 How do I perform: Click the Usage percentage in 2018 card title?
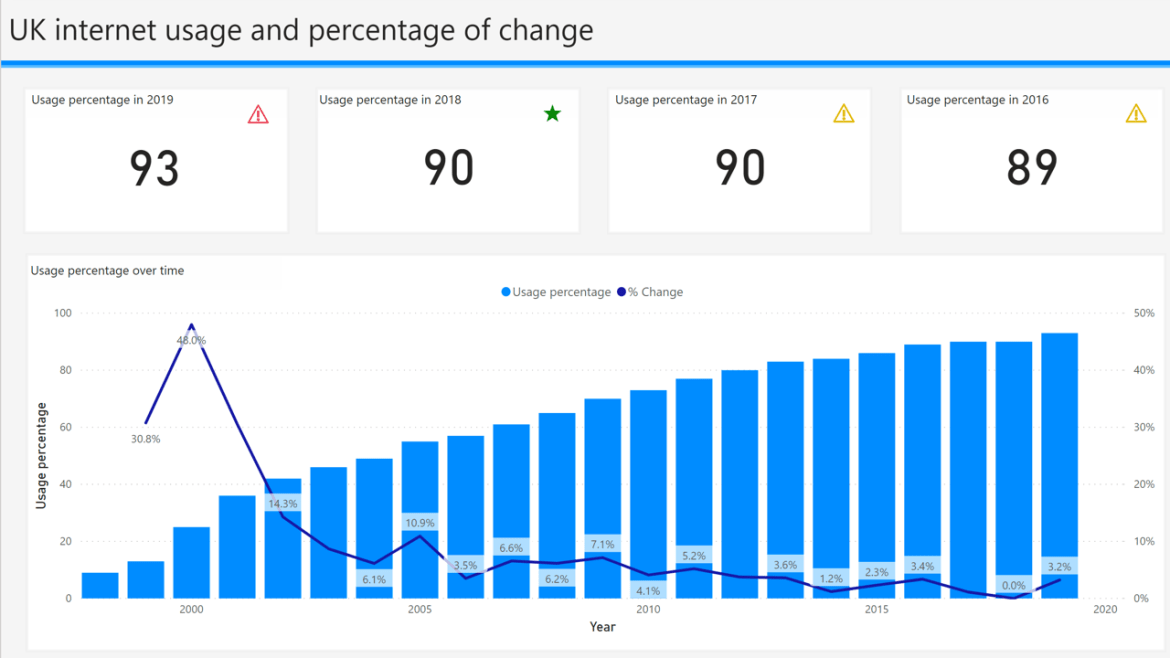point(390,100)
